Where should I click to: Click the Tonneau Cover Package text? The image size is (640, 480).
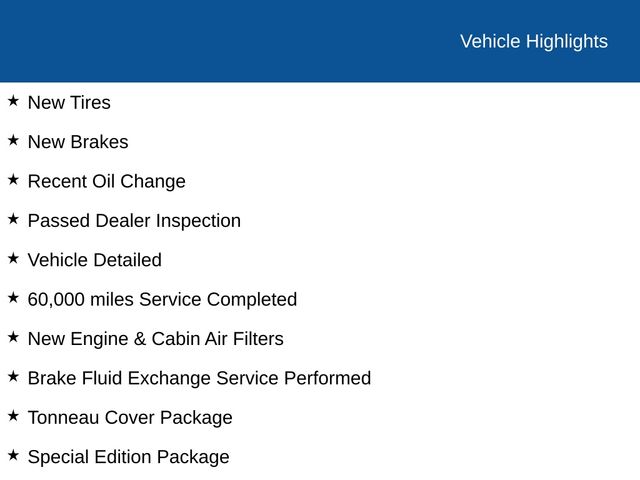(x=130, y=418)
